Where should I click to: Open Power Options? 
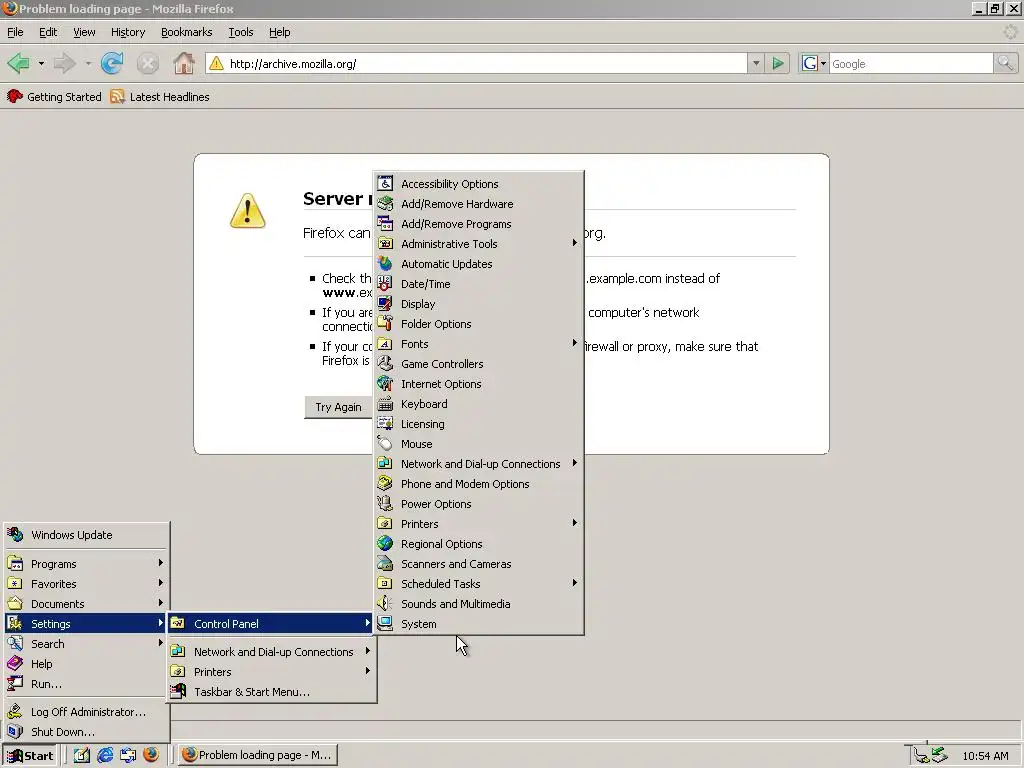pyautogui.click(x=479, y=504)
